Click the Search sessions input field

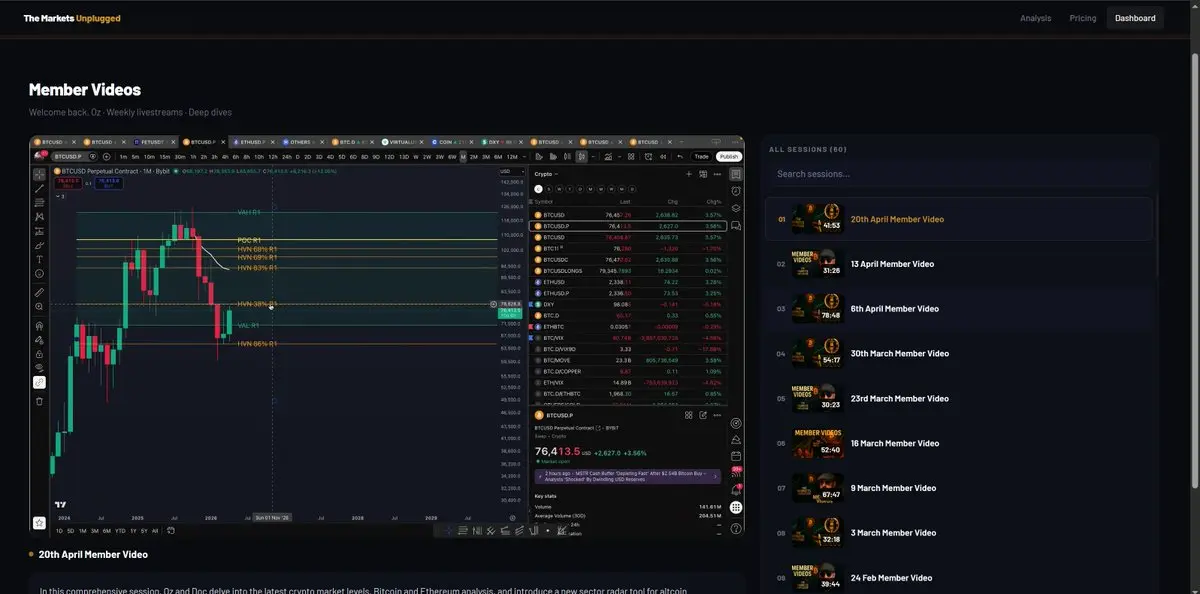958,174
